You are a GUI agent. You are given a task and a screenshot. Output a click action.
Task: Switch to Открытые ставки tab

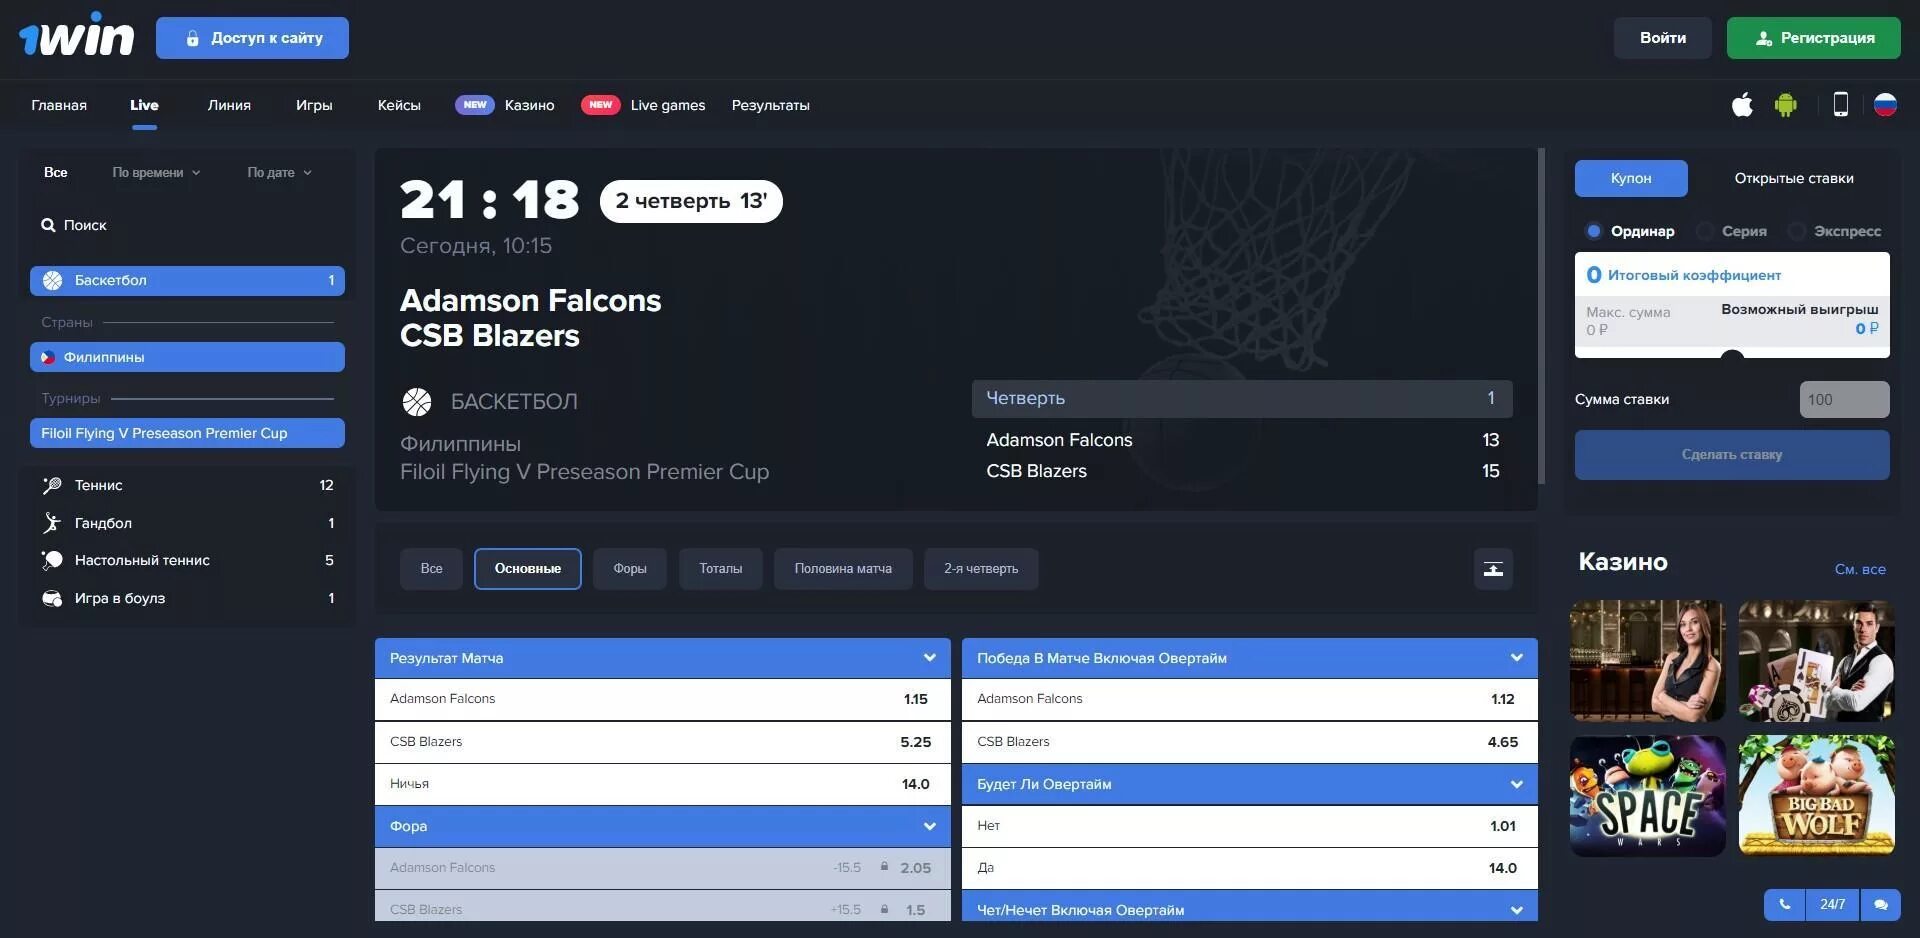point(1794,178)
